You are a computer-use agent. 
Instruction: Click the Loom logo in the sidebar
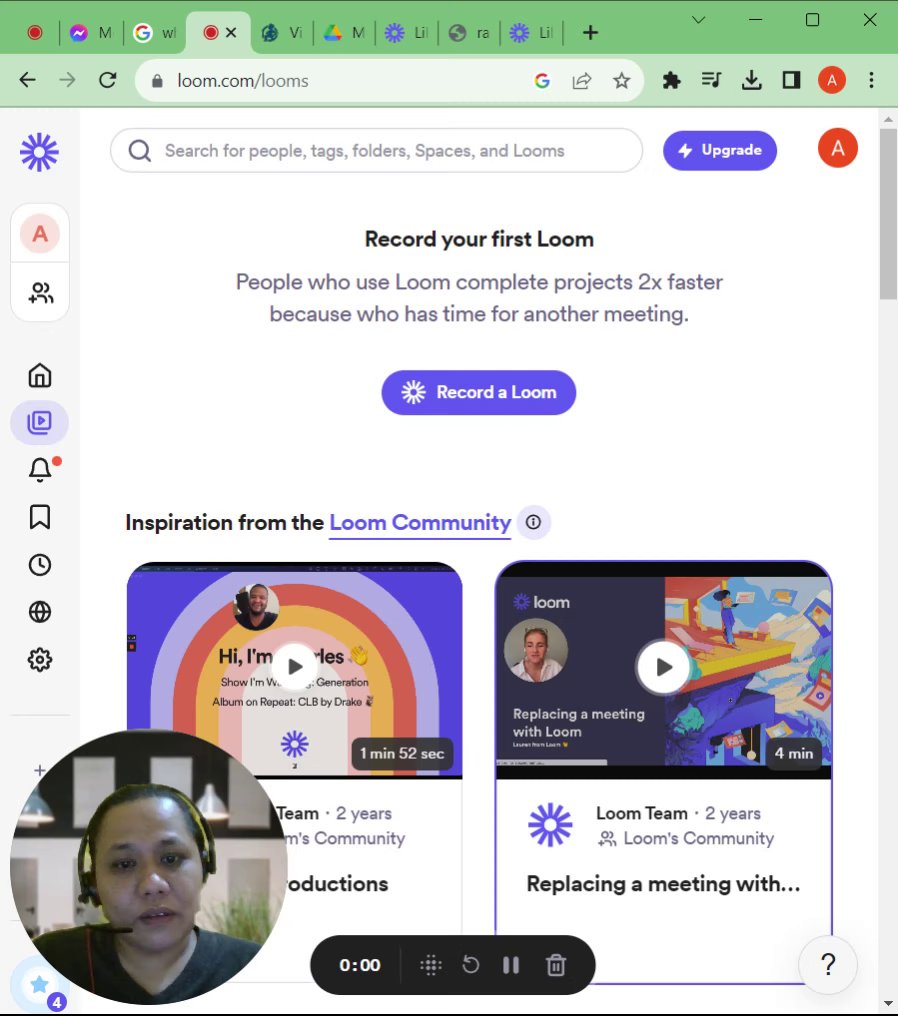40,152
